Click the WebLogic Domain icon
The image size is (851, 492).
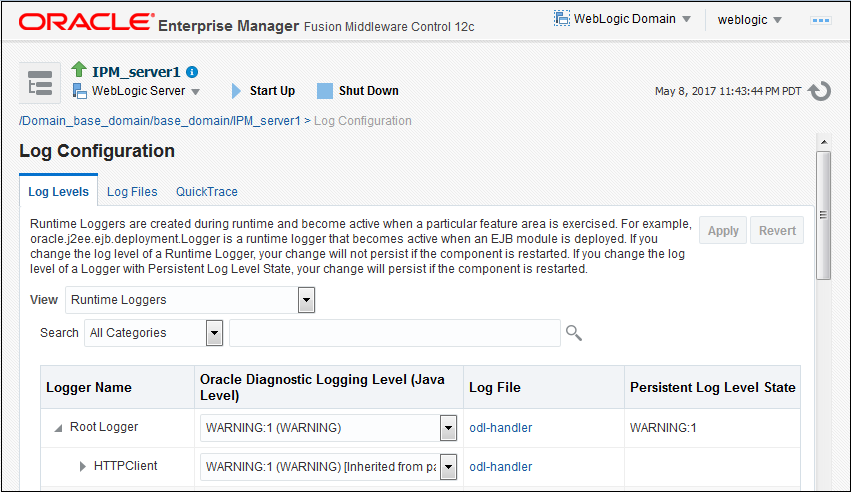click(562, 18)
